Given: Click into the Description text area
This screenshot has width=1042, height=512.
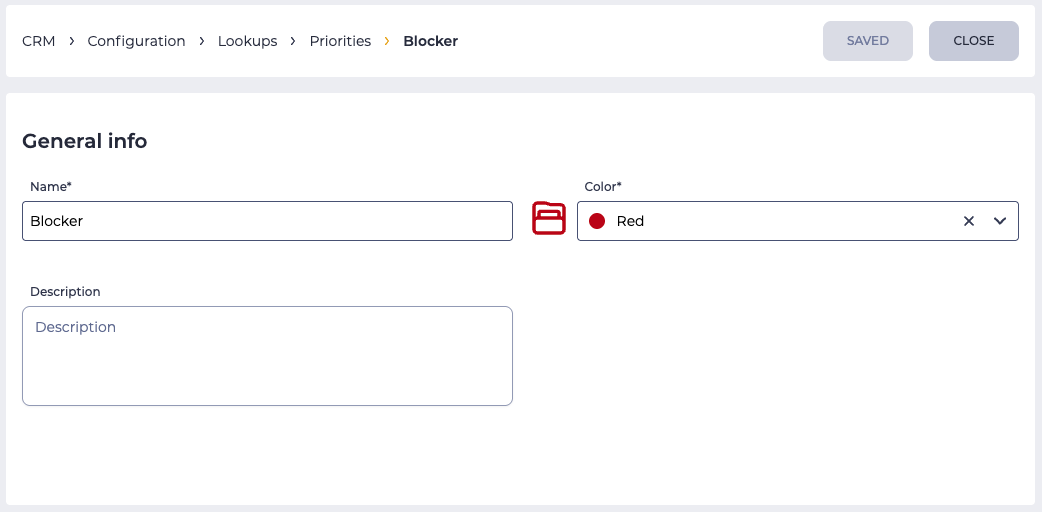Looking at the screenshot, I should (x=267, y=356).
